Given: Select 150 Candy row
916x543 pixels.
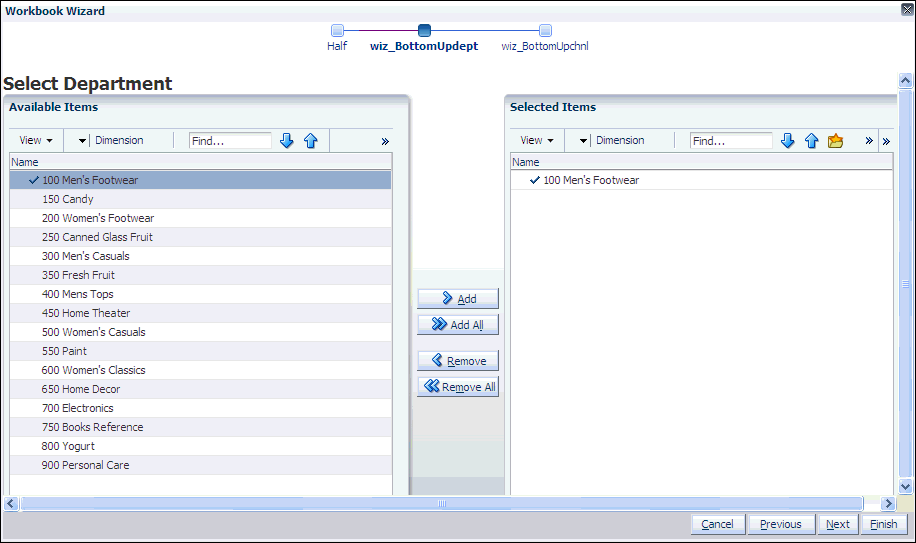Looking at the screenshot, I should pyautogui.click(x=200, y=199).
